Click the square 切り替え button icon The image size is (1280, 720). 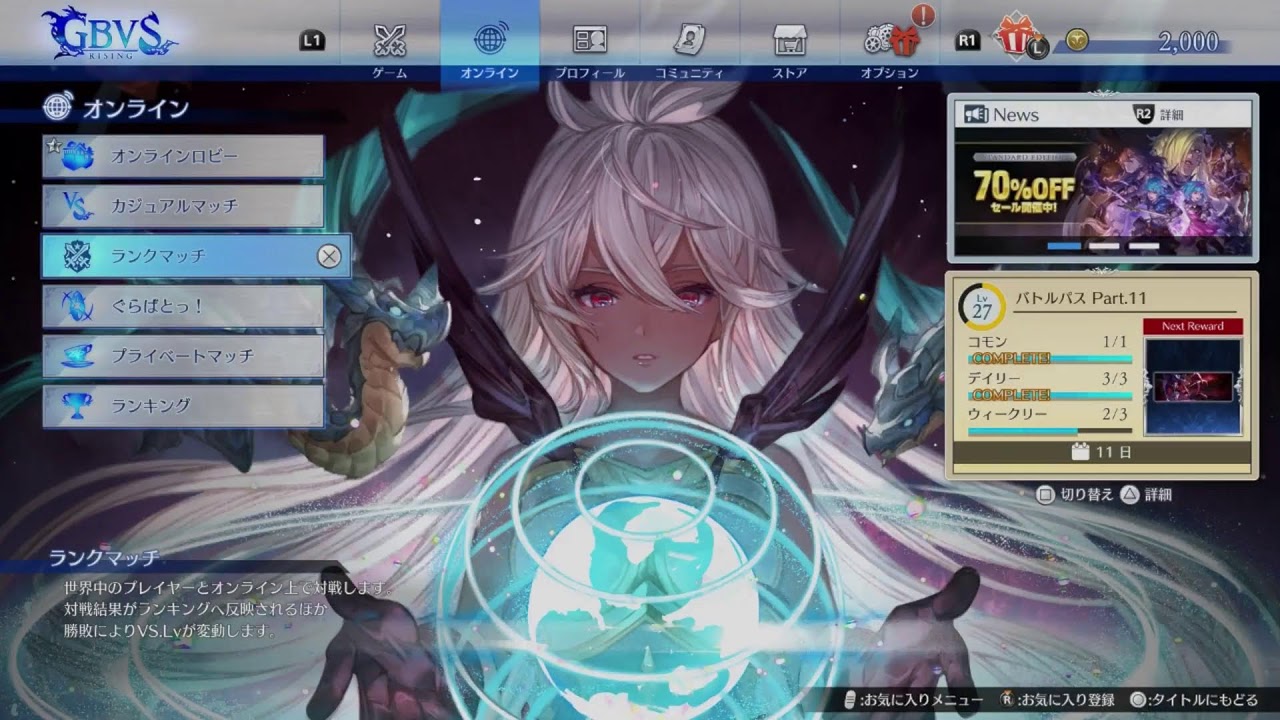[1046, 494]
